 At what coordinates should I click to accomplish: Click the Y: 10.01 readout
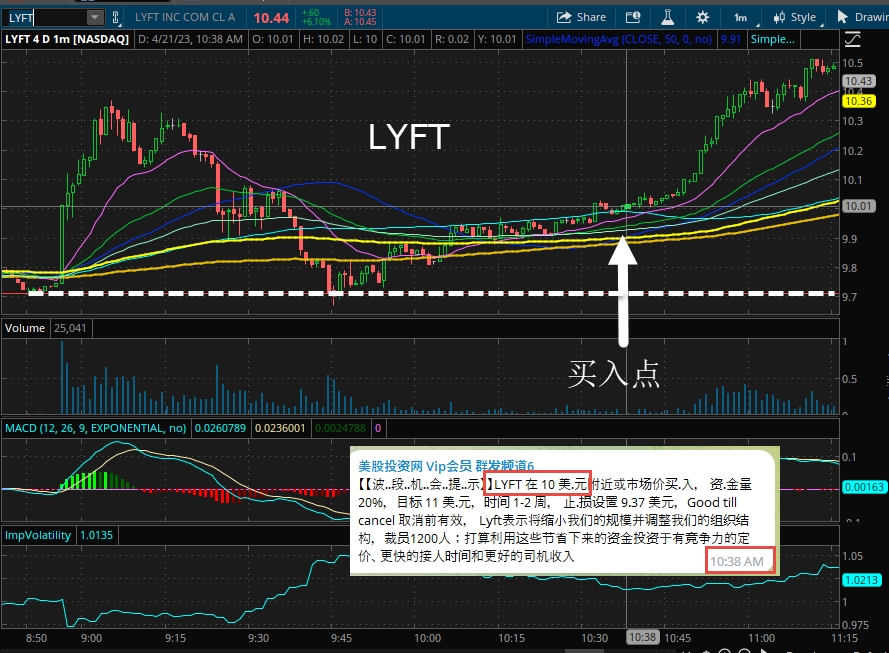click(x=497, y=39)
